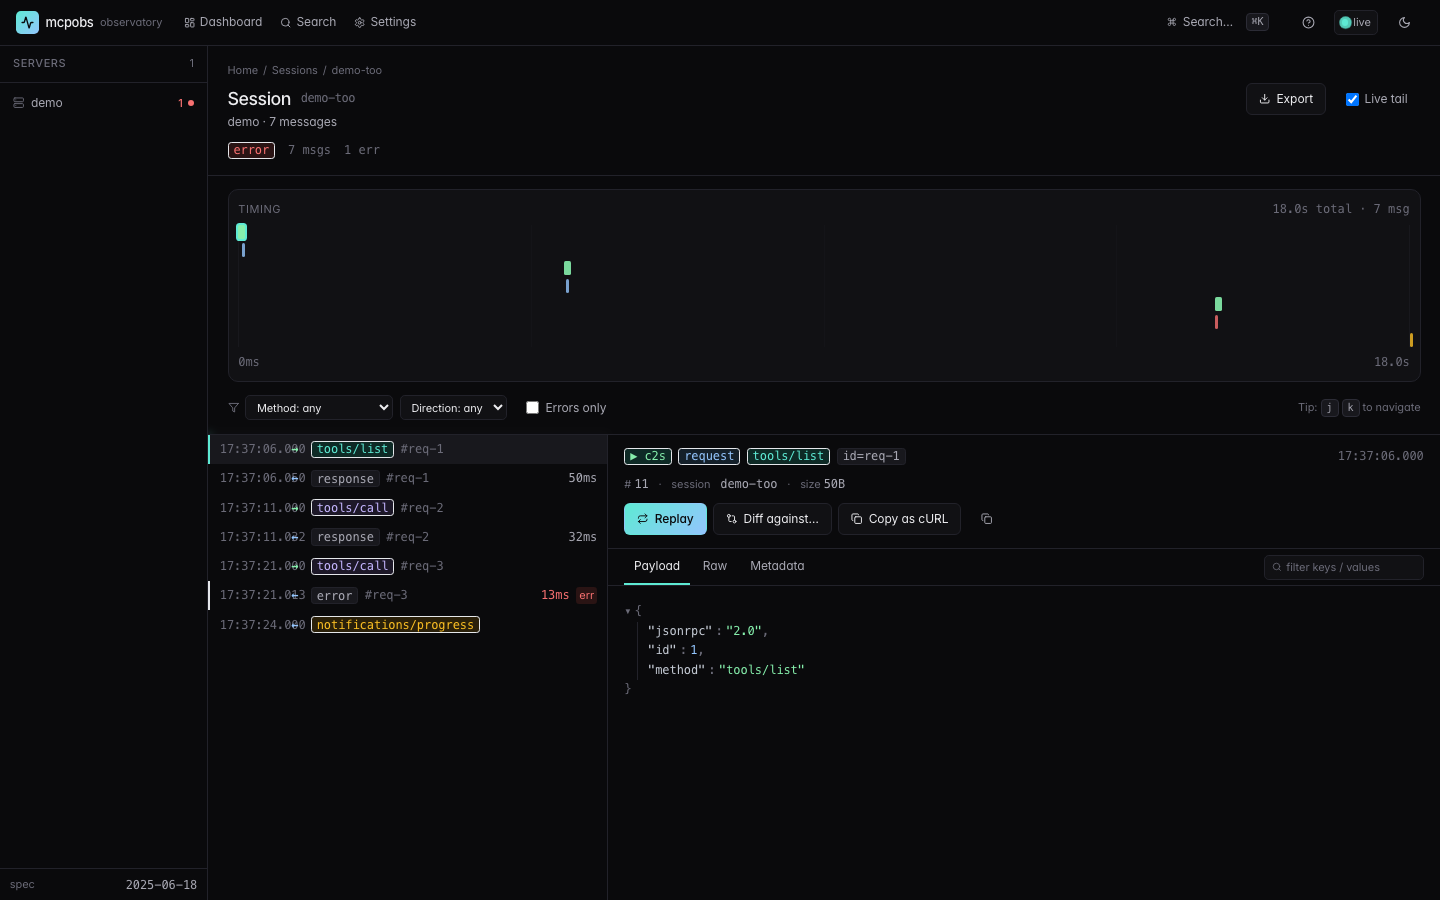Select the demo server in sidebar

[x=103, y=103]
